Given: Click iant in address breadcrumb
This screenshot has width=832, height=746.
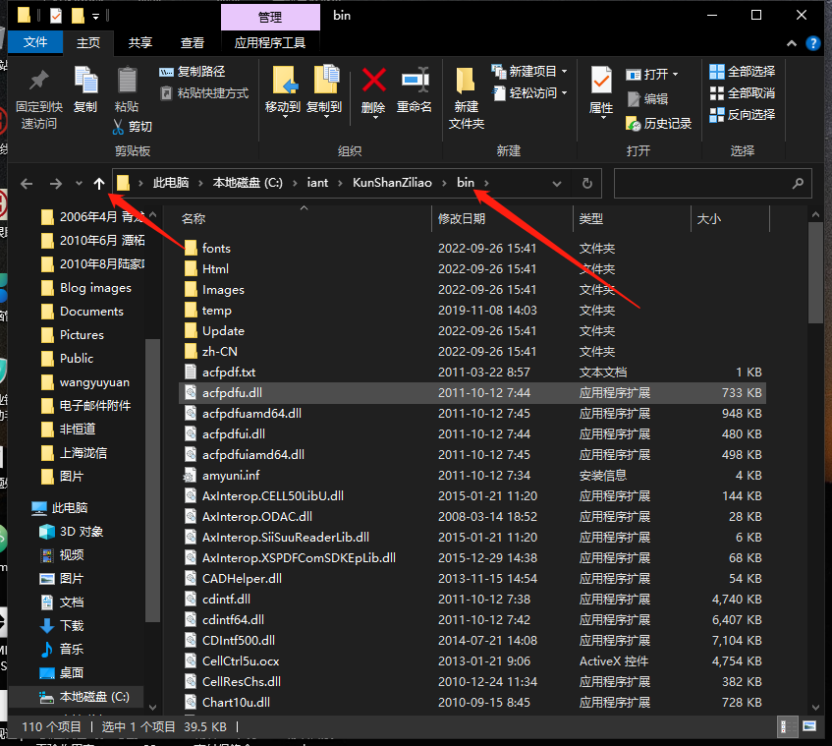Looking at the screenshot, I should [317, 183].
